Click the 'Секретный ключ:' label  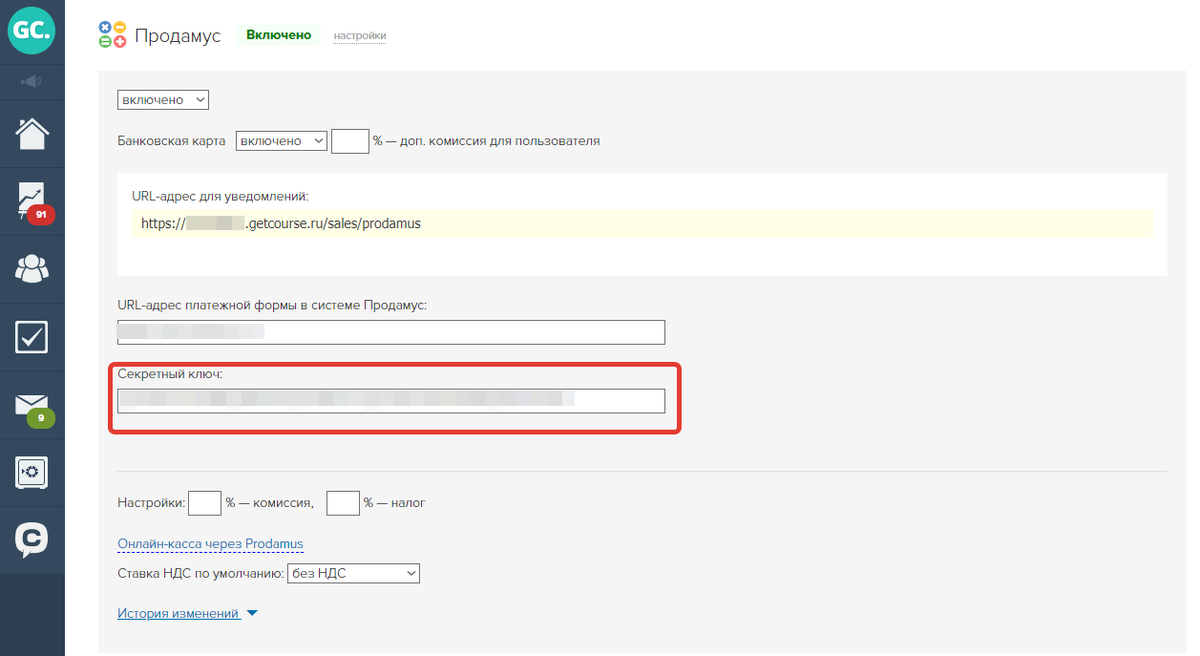[171, 373]
